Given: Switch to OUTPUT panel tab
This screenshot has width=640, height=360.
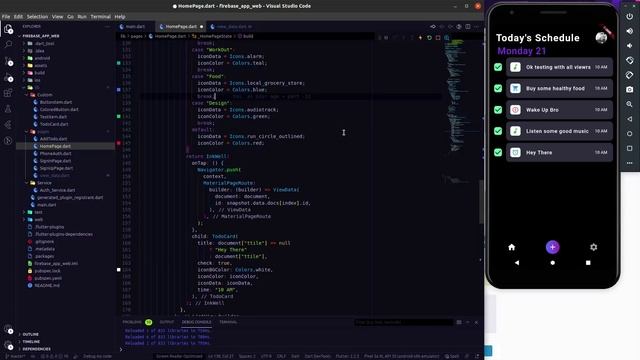Looking at the screenshot, I should click(x=167, y=322).
